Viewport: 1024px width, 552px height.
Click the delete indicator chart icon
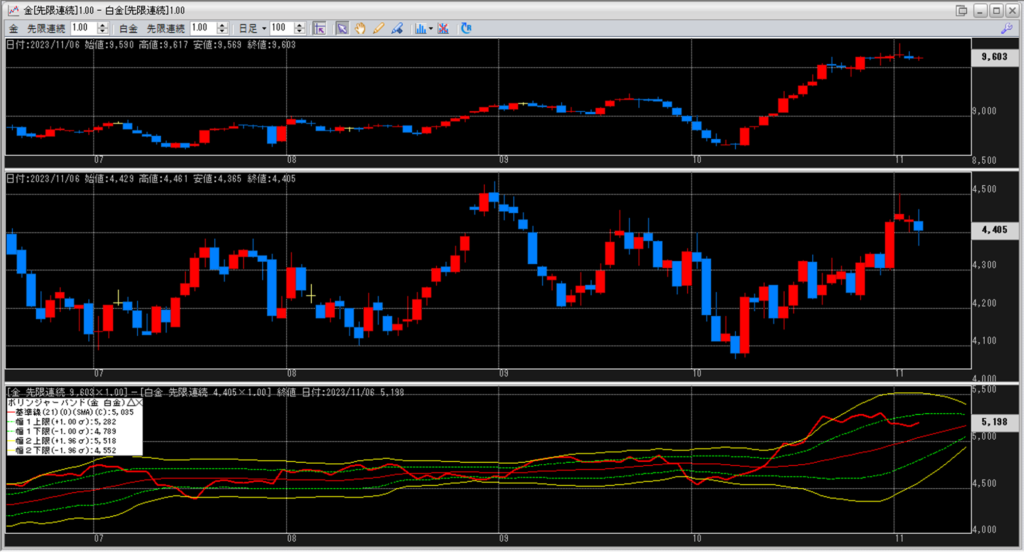pyautogui.click(x=443, y=28)
